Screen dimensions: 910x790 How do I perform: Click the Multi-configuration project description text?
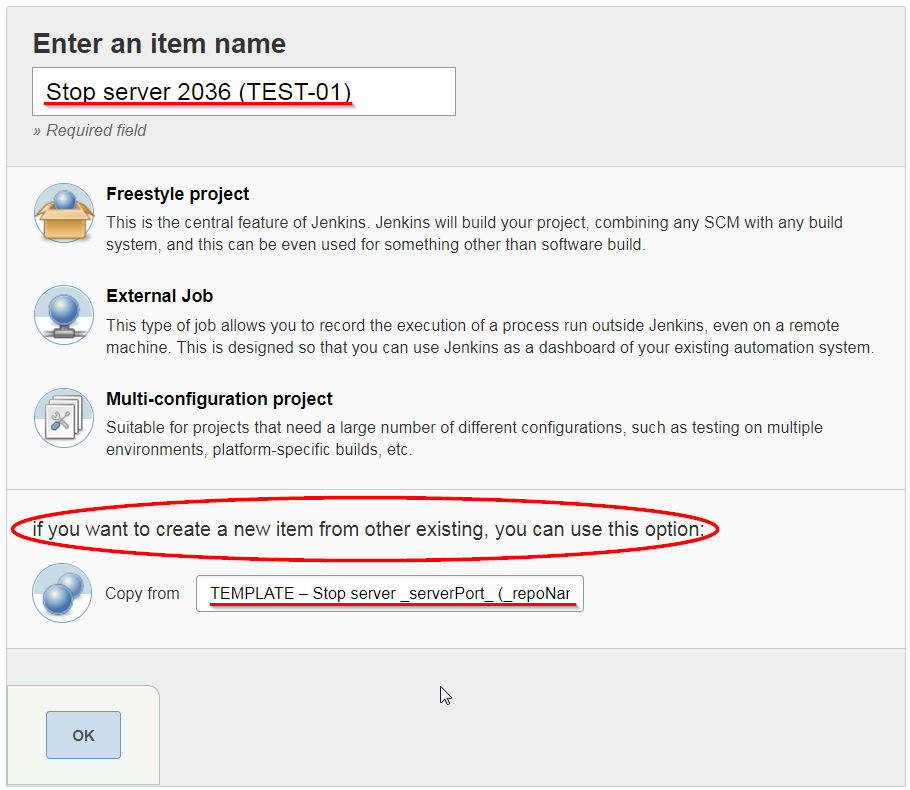464,439
